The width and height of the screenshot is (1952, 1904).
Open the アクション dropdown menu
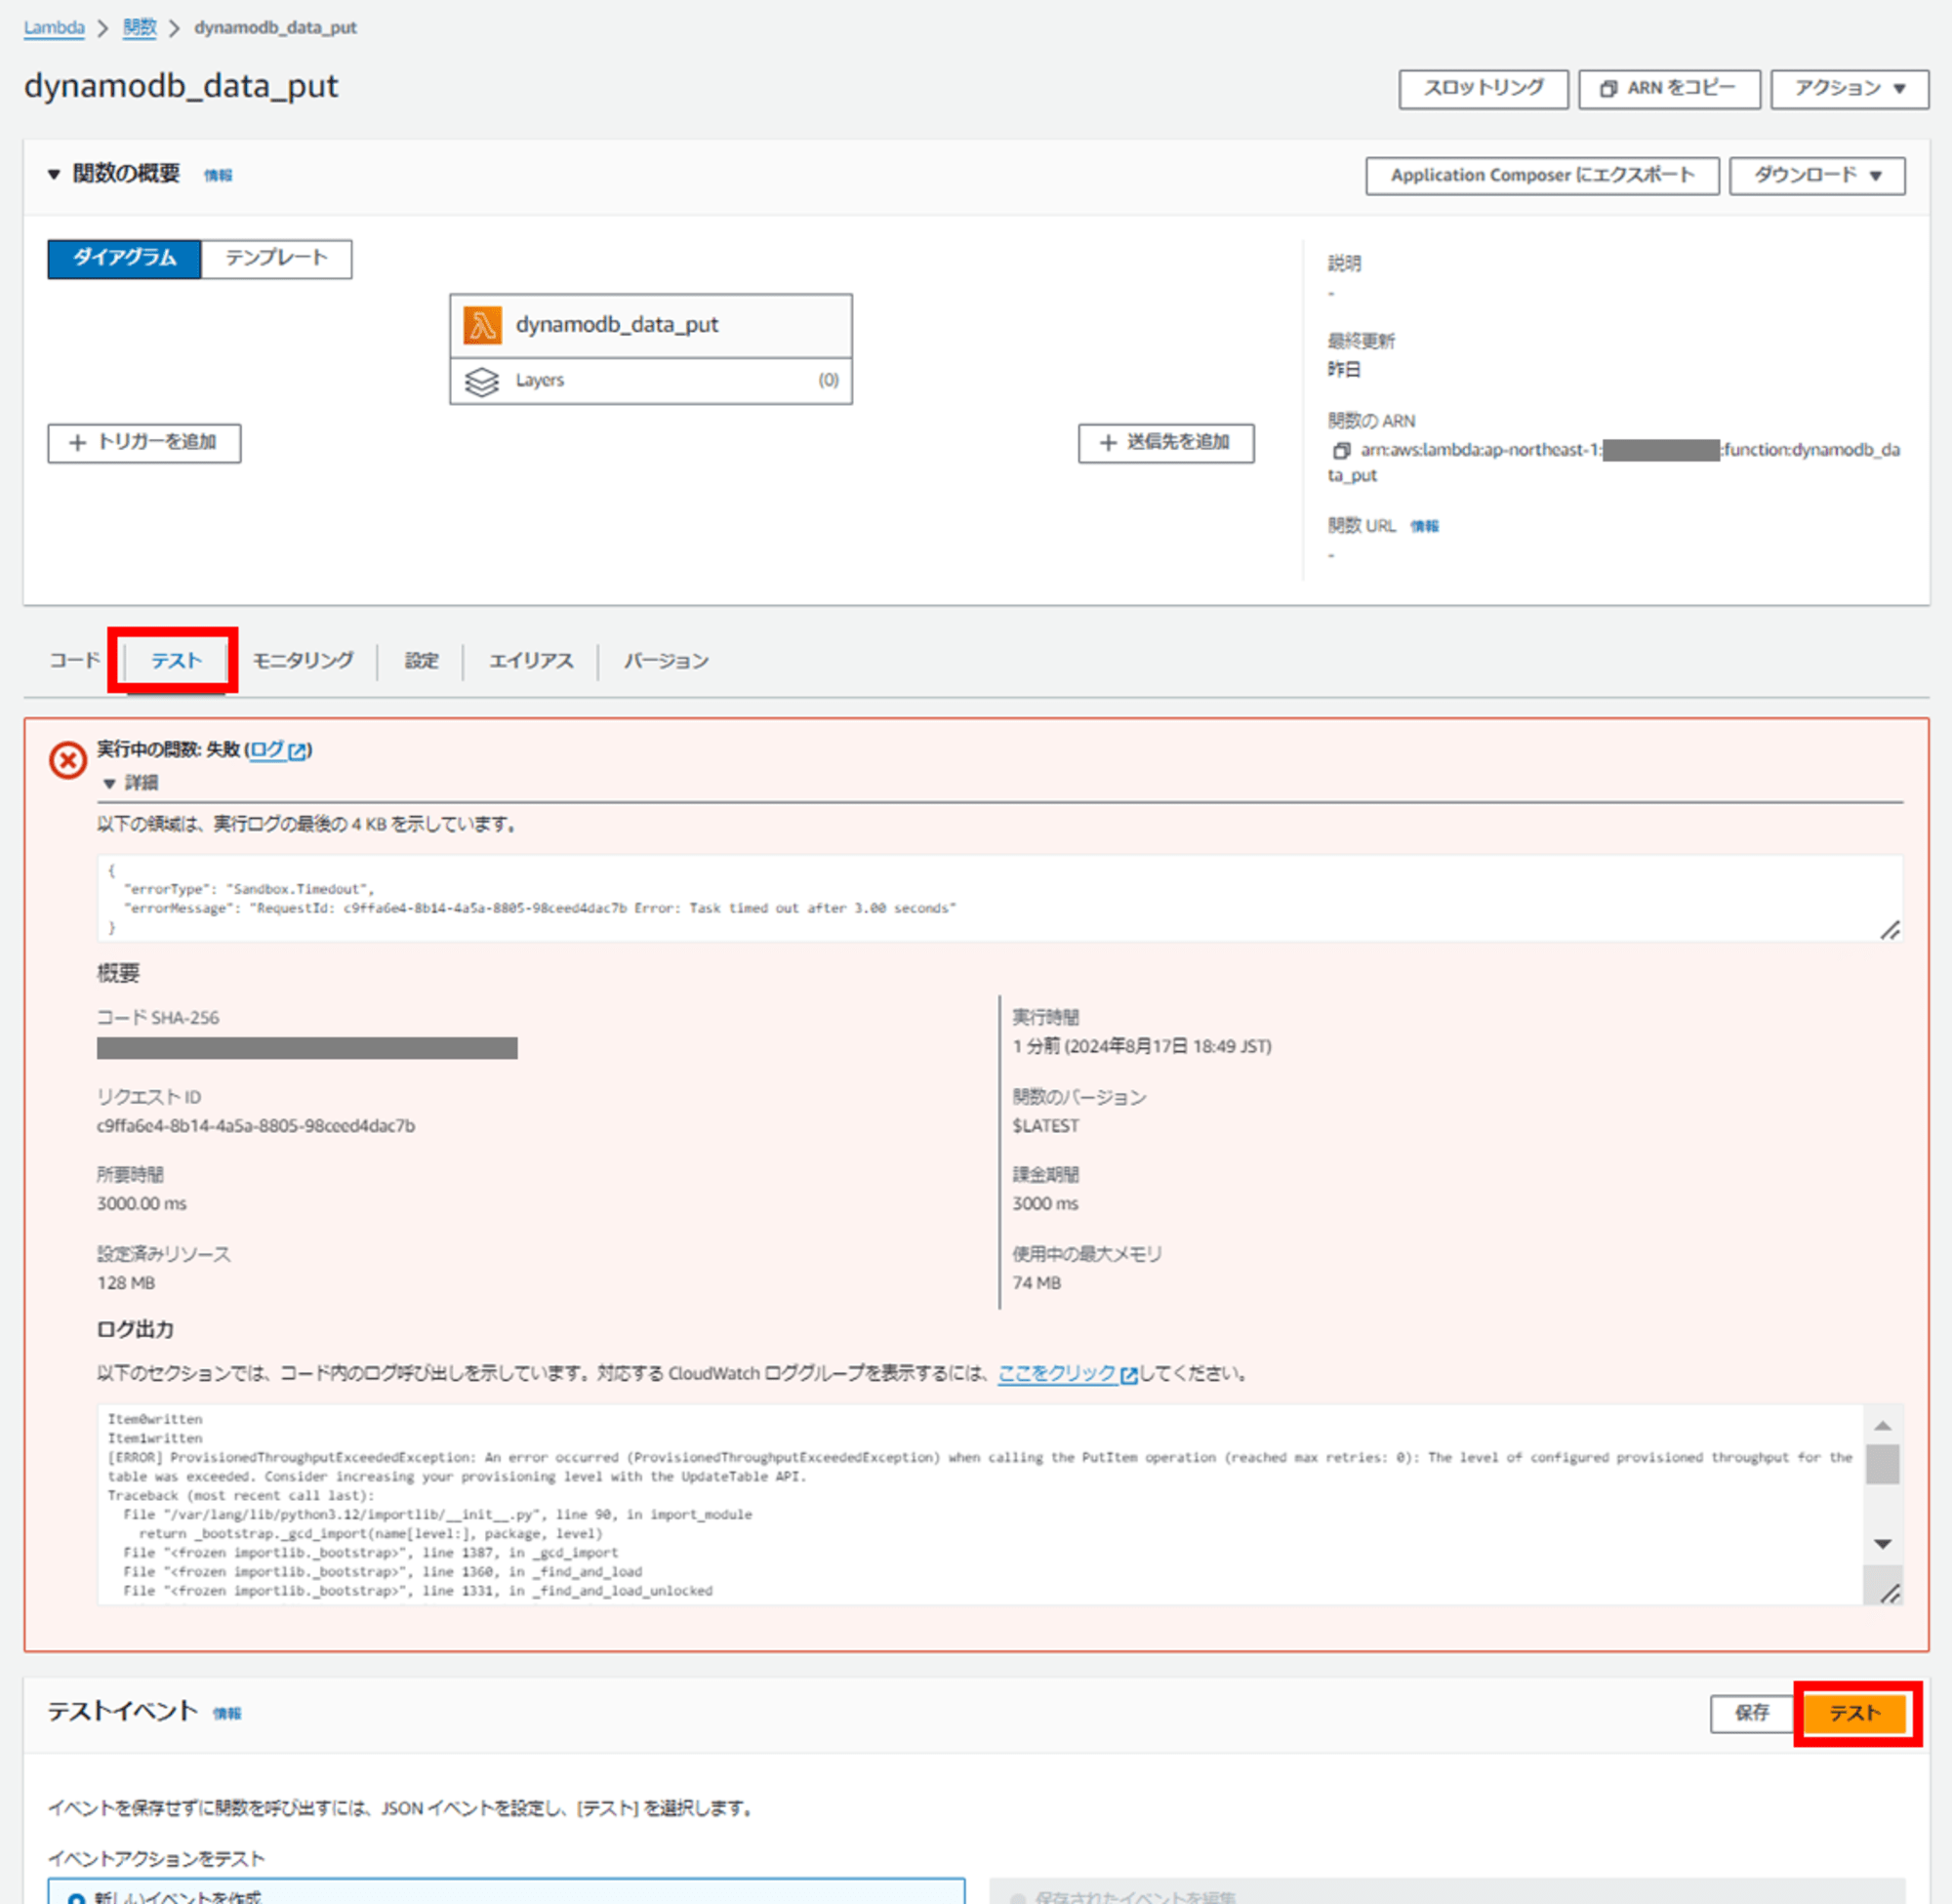click(x=1849, y=88)
